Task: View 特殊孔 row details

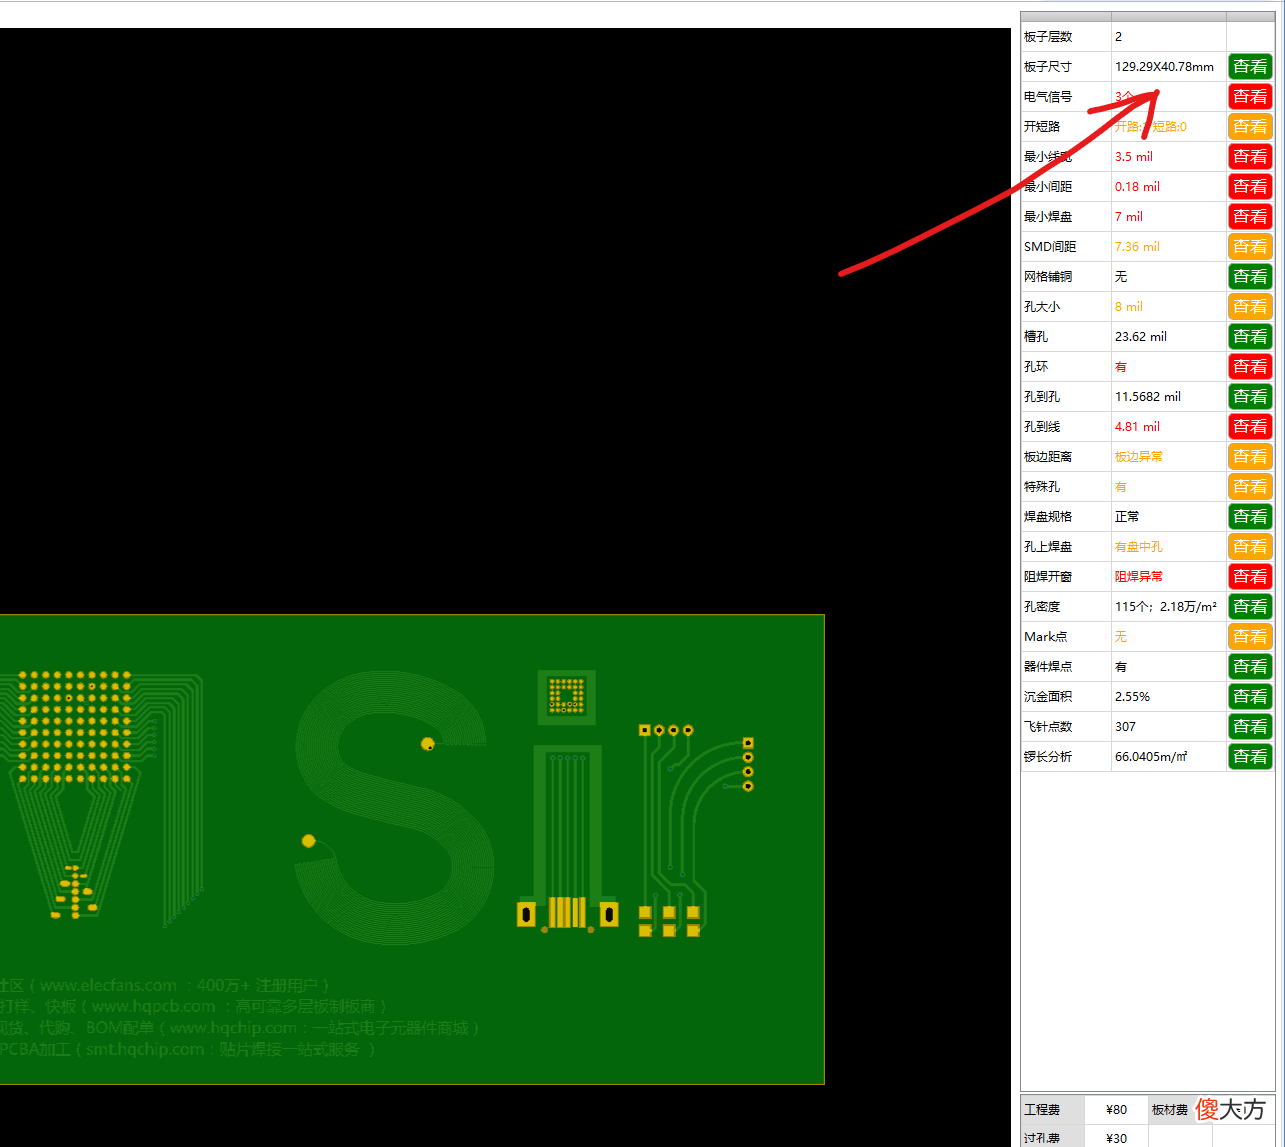Action: point(1250,487)
